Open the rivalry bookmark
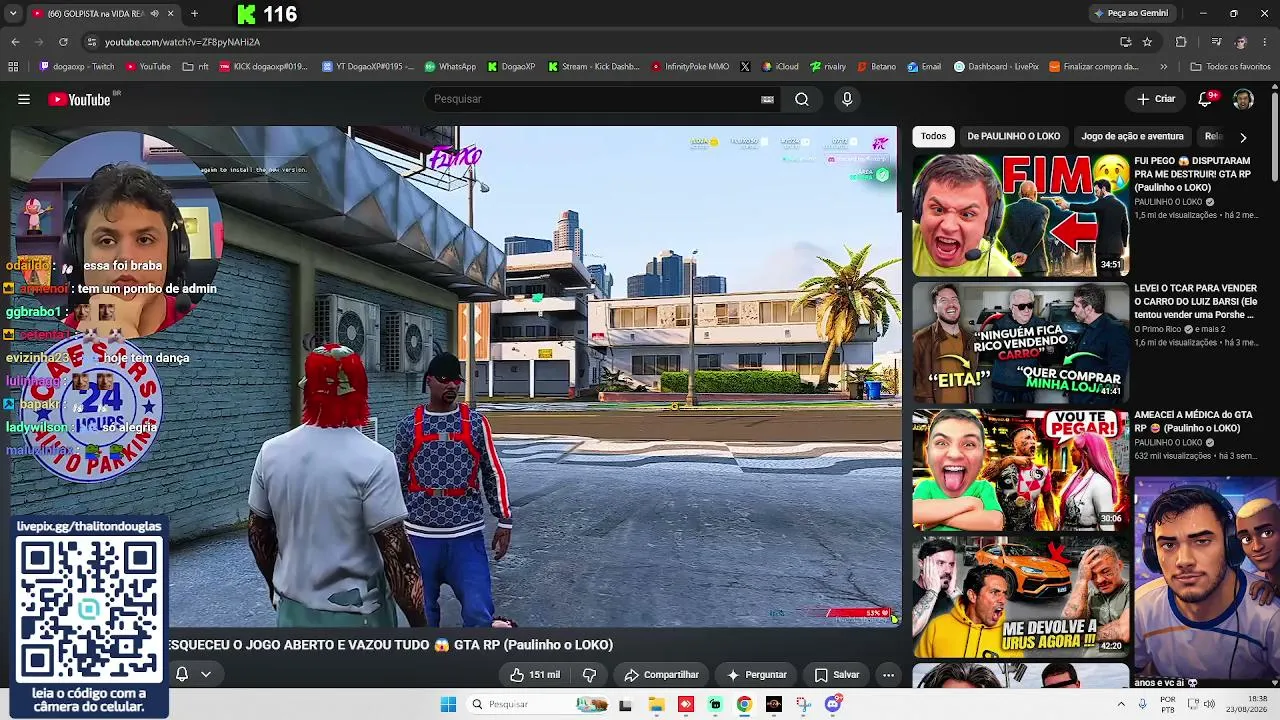 point(828,67)
